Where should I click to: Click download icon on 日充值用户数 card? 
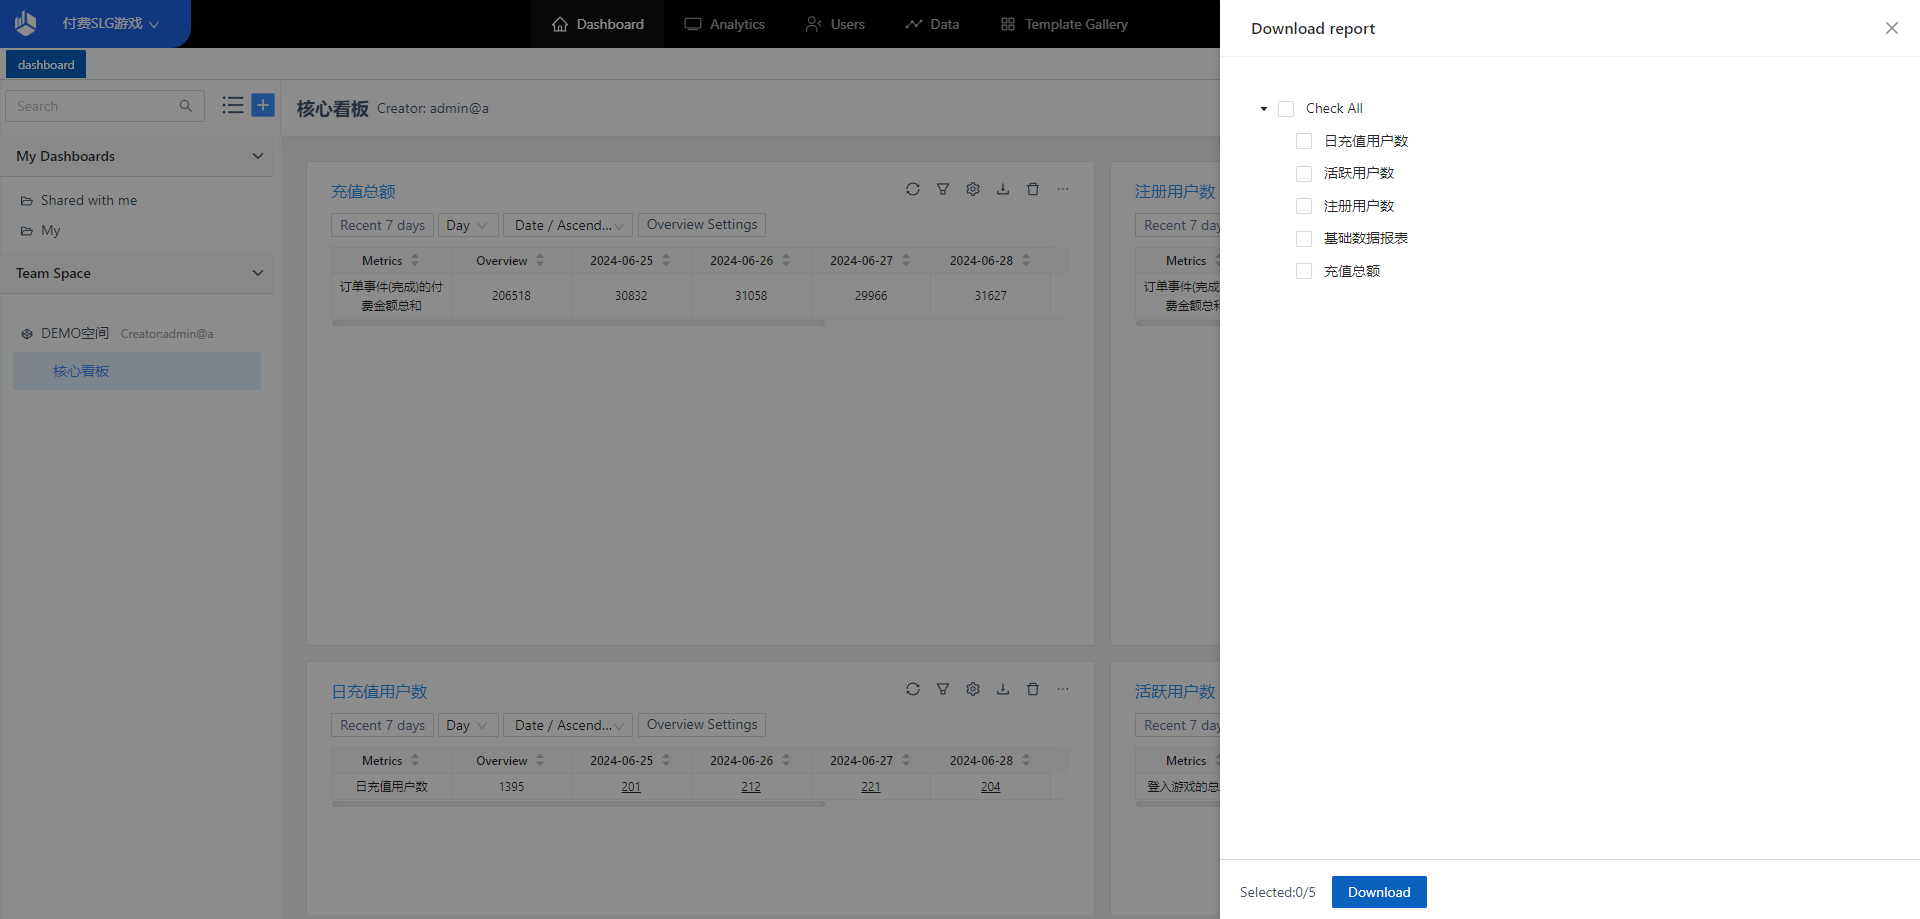1002,689
